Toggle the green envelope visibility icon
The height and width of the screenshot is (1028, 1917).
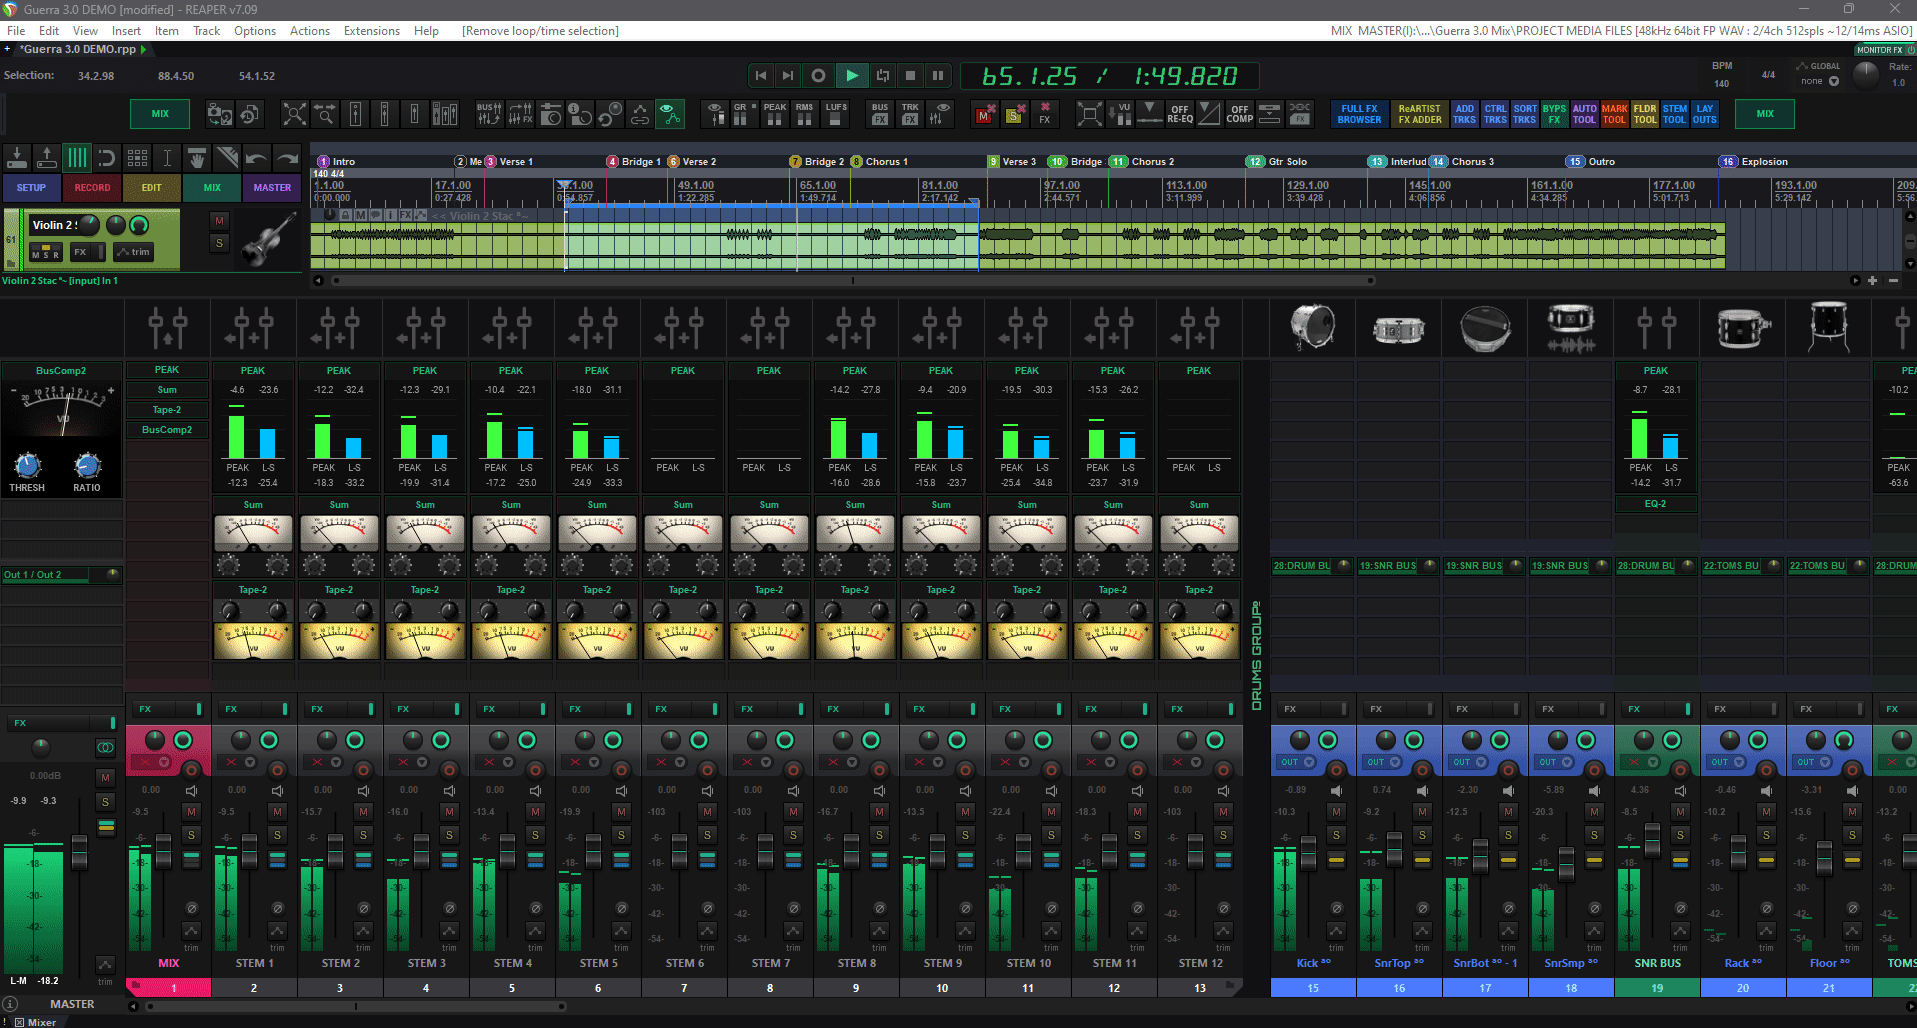pos(670,114)
